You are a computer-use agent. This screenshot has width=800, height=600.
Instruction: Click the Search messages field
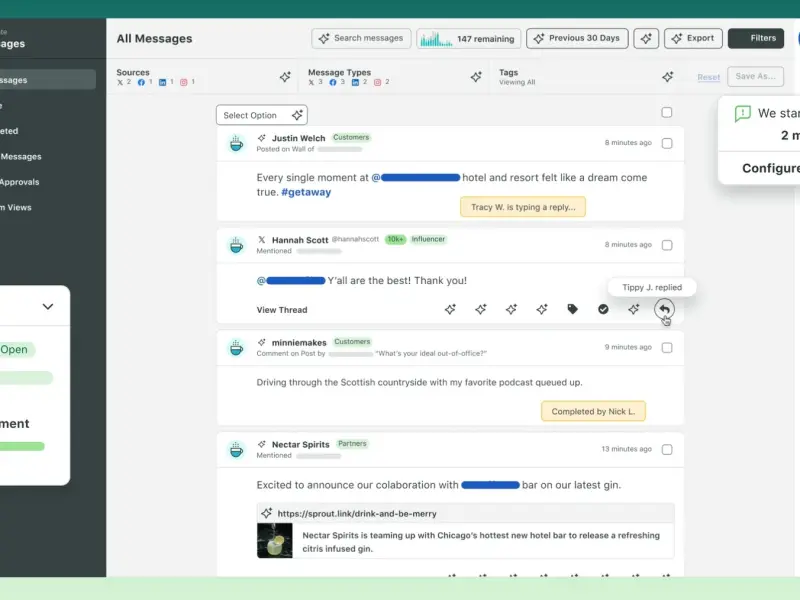(361, 38)
